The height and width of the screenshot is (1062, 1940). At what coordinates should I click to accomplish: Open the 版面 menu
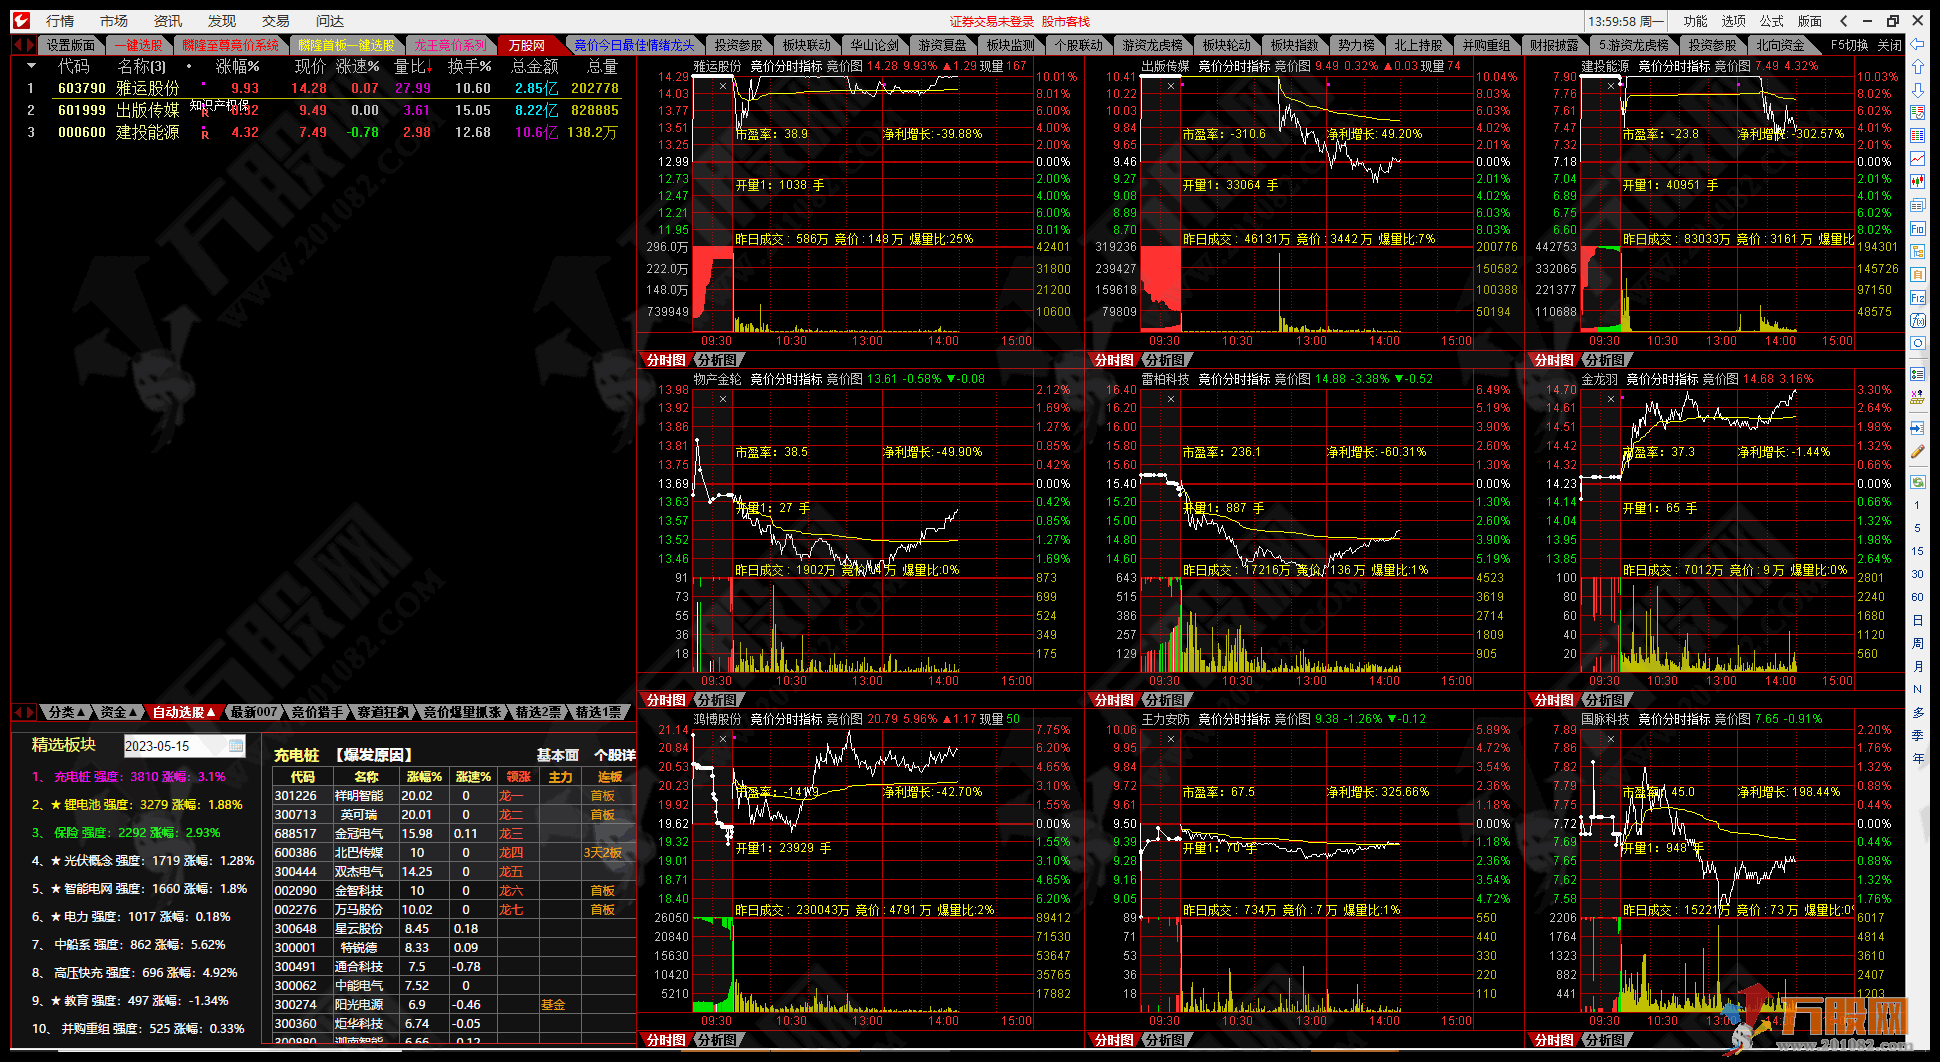(x=1810, y=21)
